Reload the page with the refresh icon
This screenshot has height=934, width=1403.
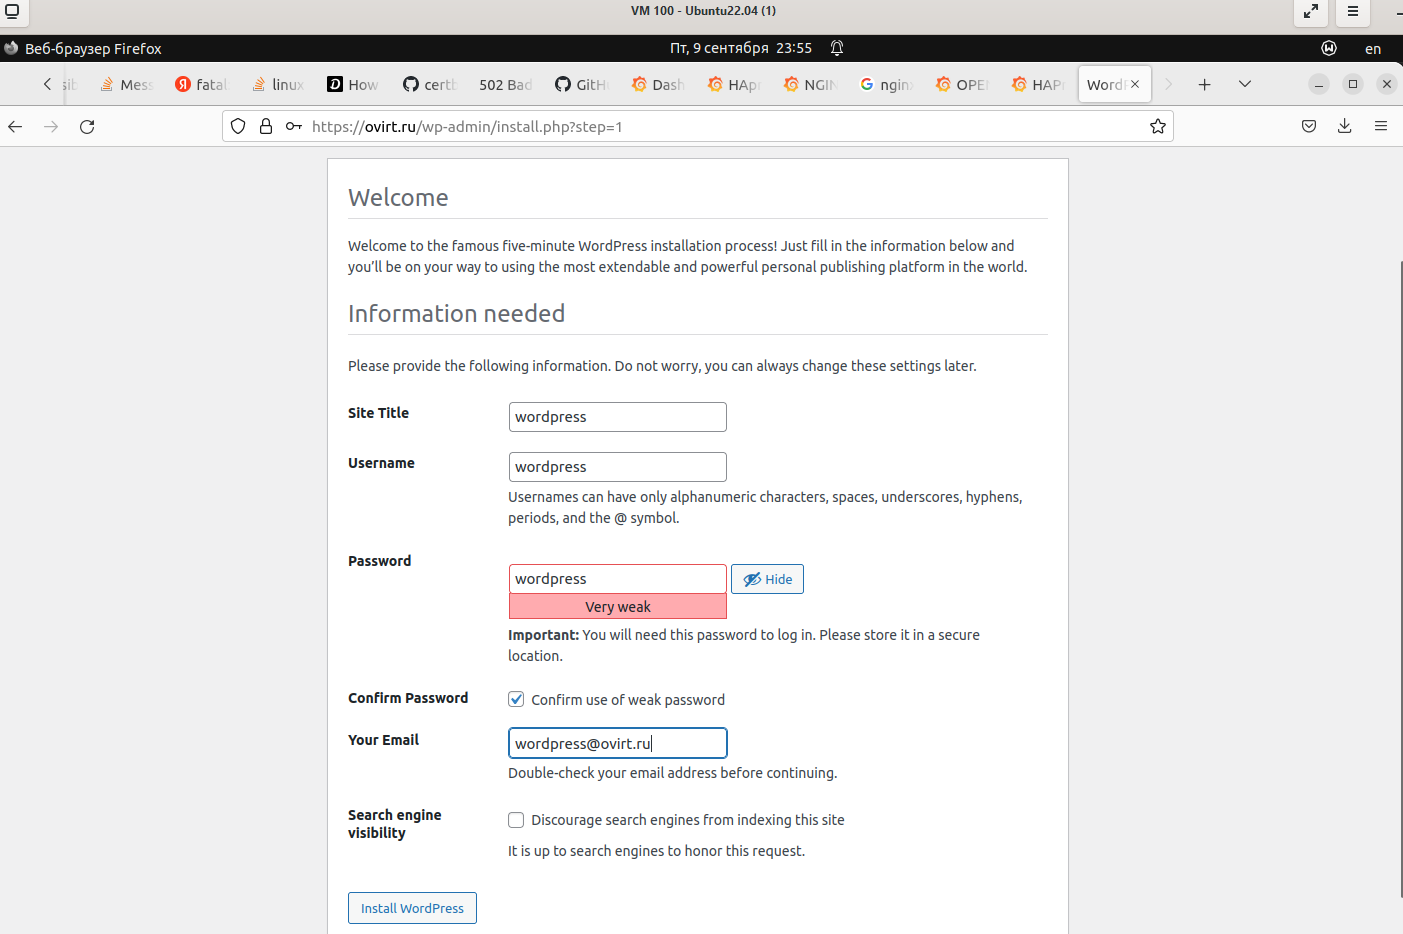[x=87, y=127]
